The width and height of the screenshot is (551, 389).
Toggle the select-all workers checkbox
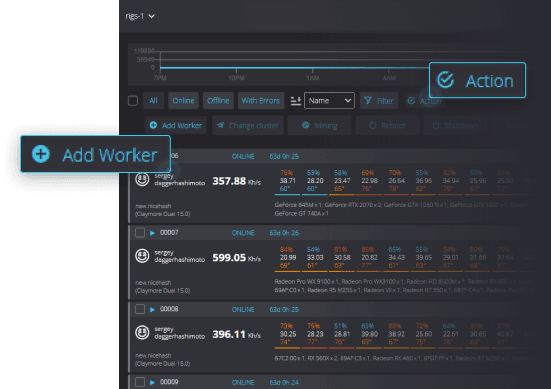pyautogui.click(x=133, y=101)
